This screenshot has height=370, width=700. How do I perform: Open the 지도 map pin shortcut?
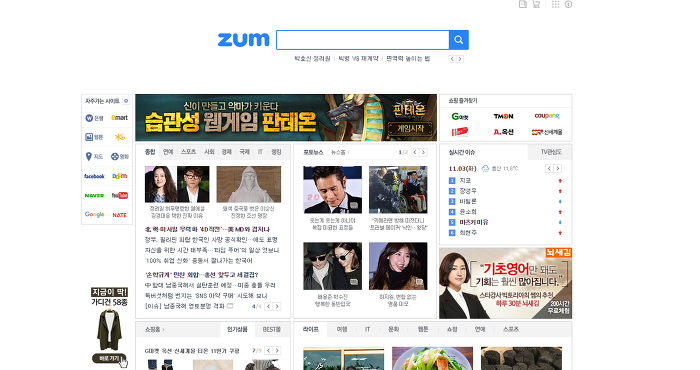[94, 156]
